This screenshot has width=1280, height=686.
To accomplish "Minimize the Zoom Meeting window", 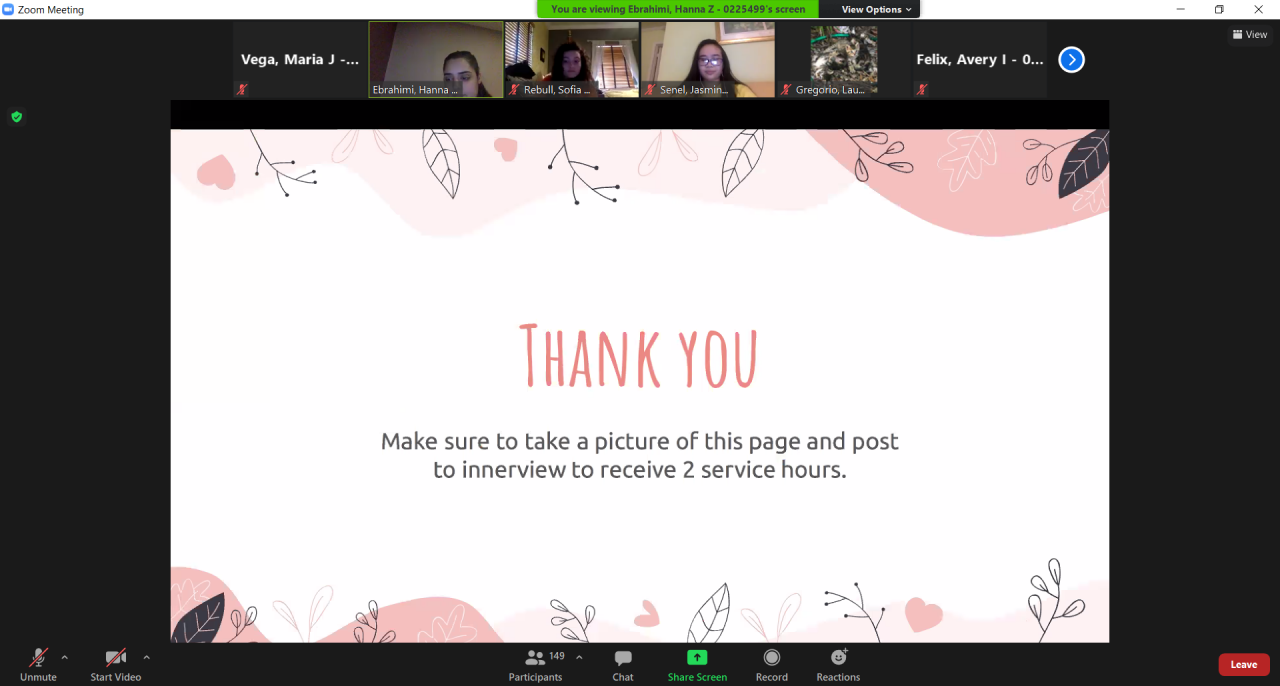I will pyautogui.click(x=1181, y=9).
